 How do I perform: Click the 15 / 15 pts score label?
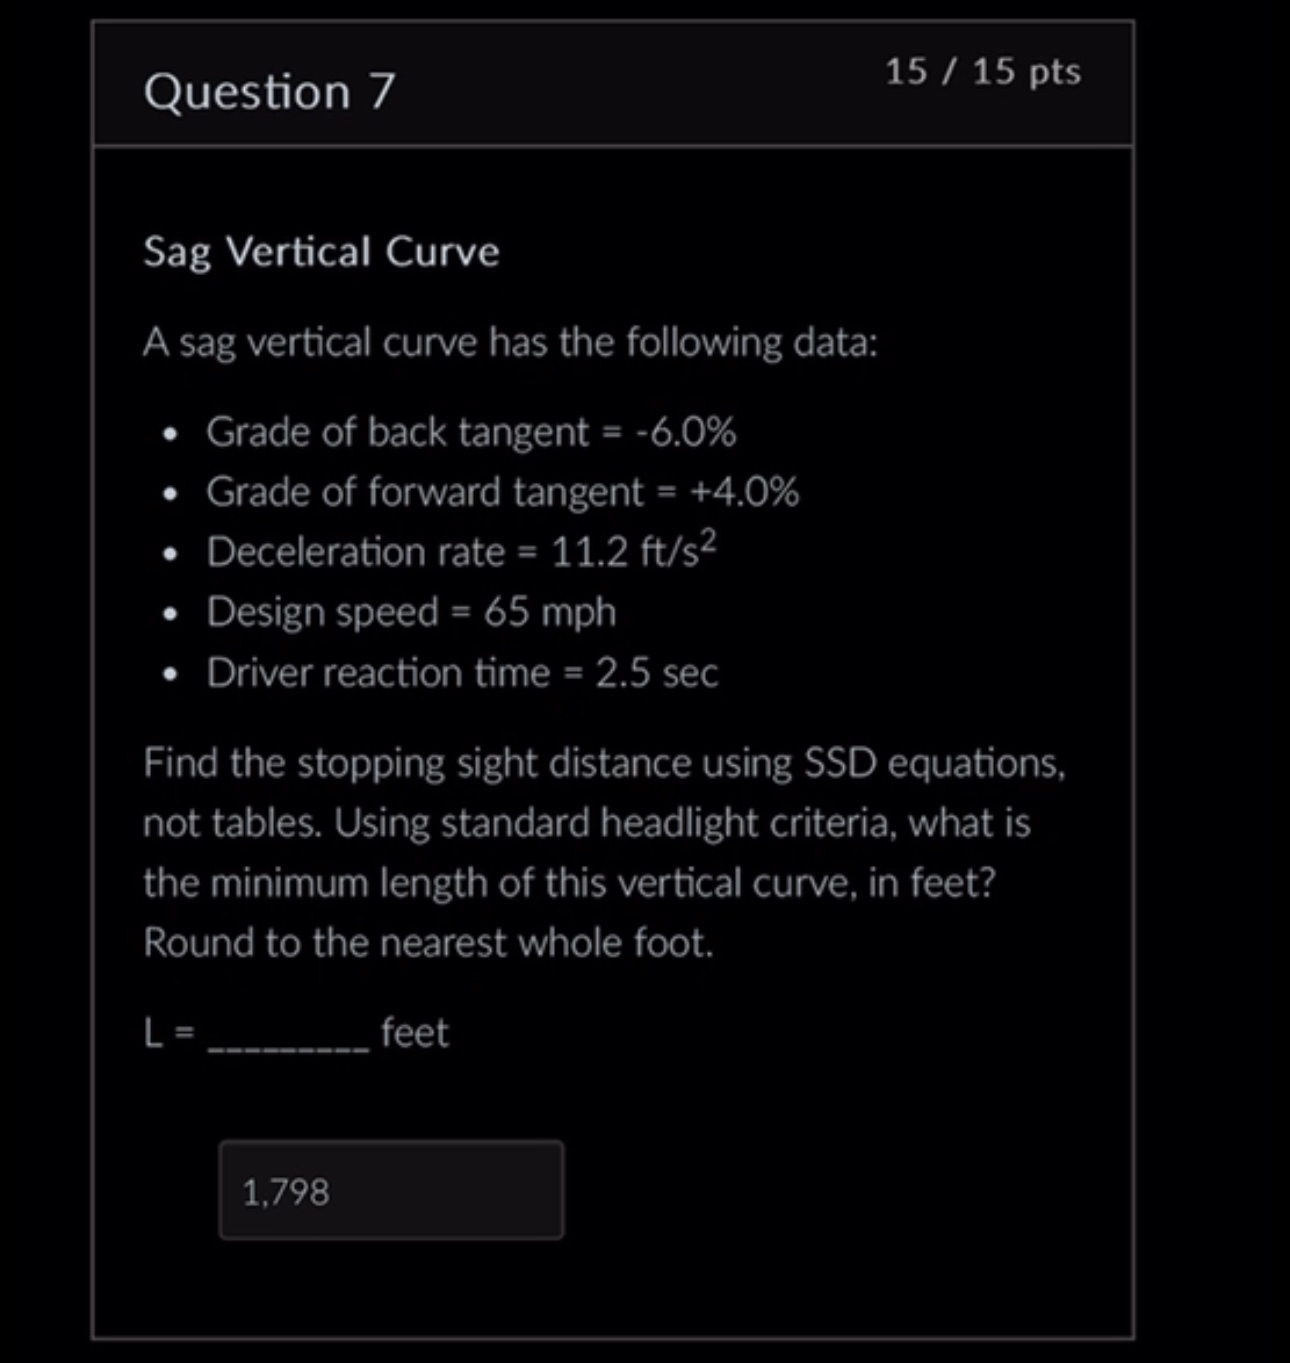pyautogui.click(x=983, y=71)
